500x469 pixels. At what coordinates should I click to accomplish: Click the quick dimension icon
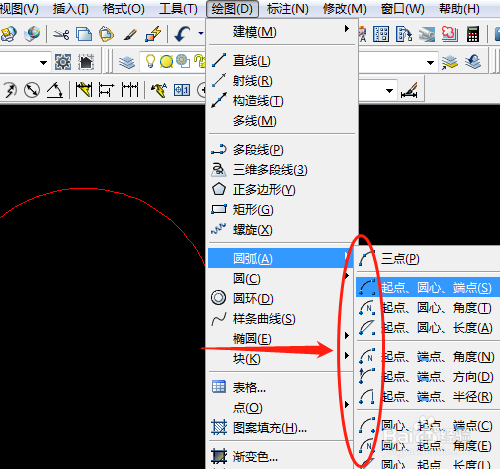tap(84, 90)
